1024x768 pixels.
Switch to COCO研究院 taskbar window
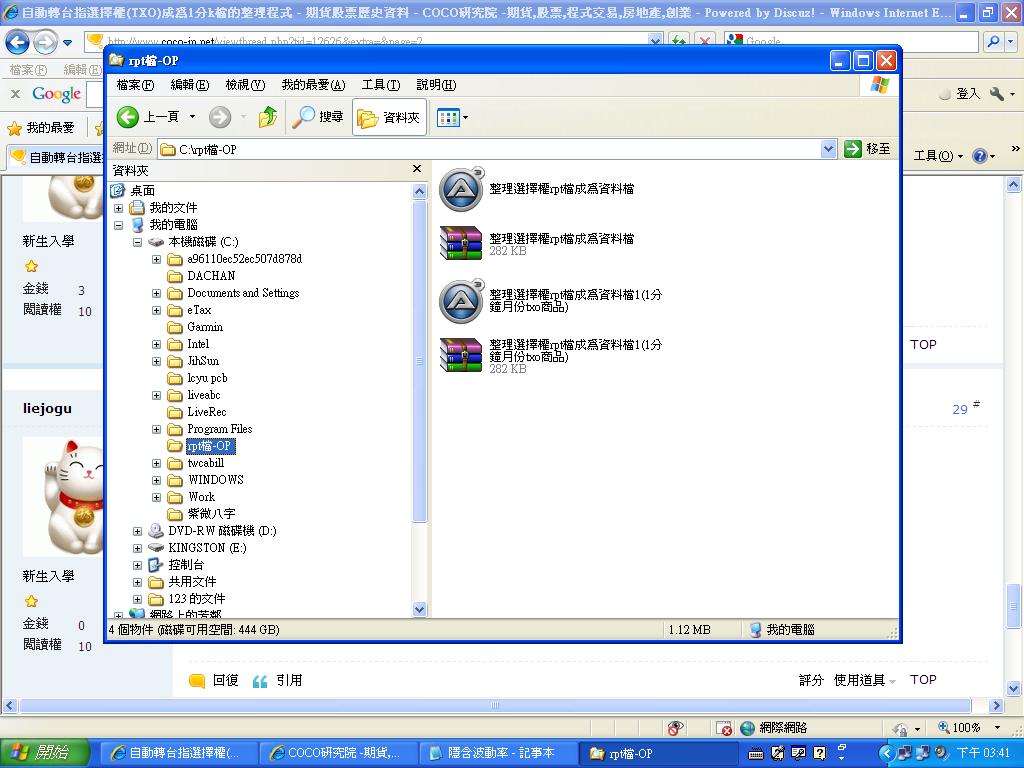[338, 753]
